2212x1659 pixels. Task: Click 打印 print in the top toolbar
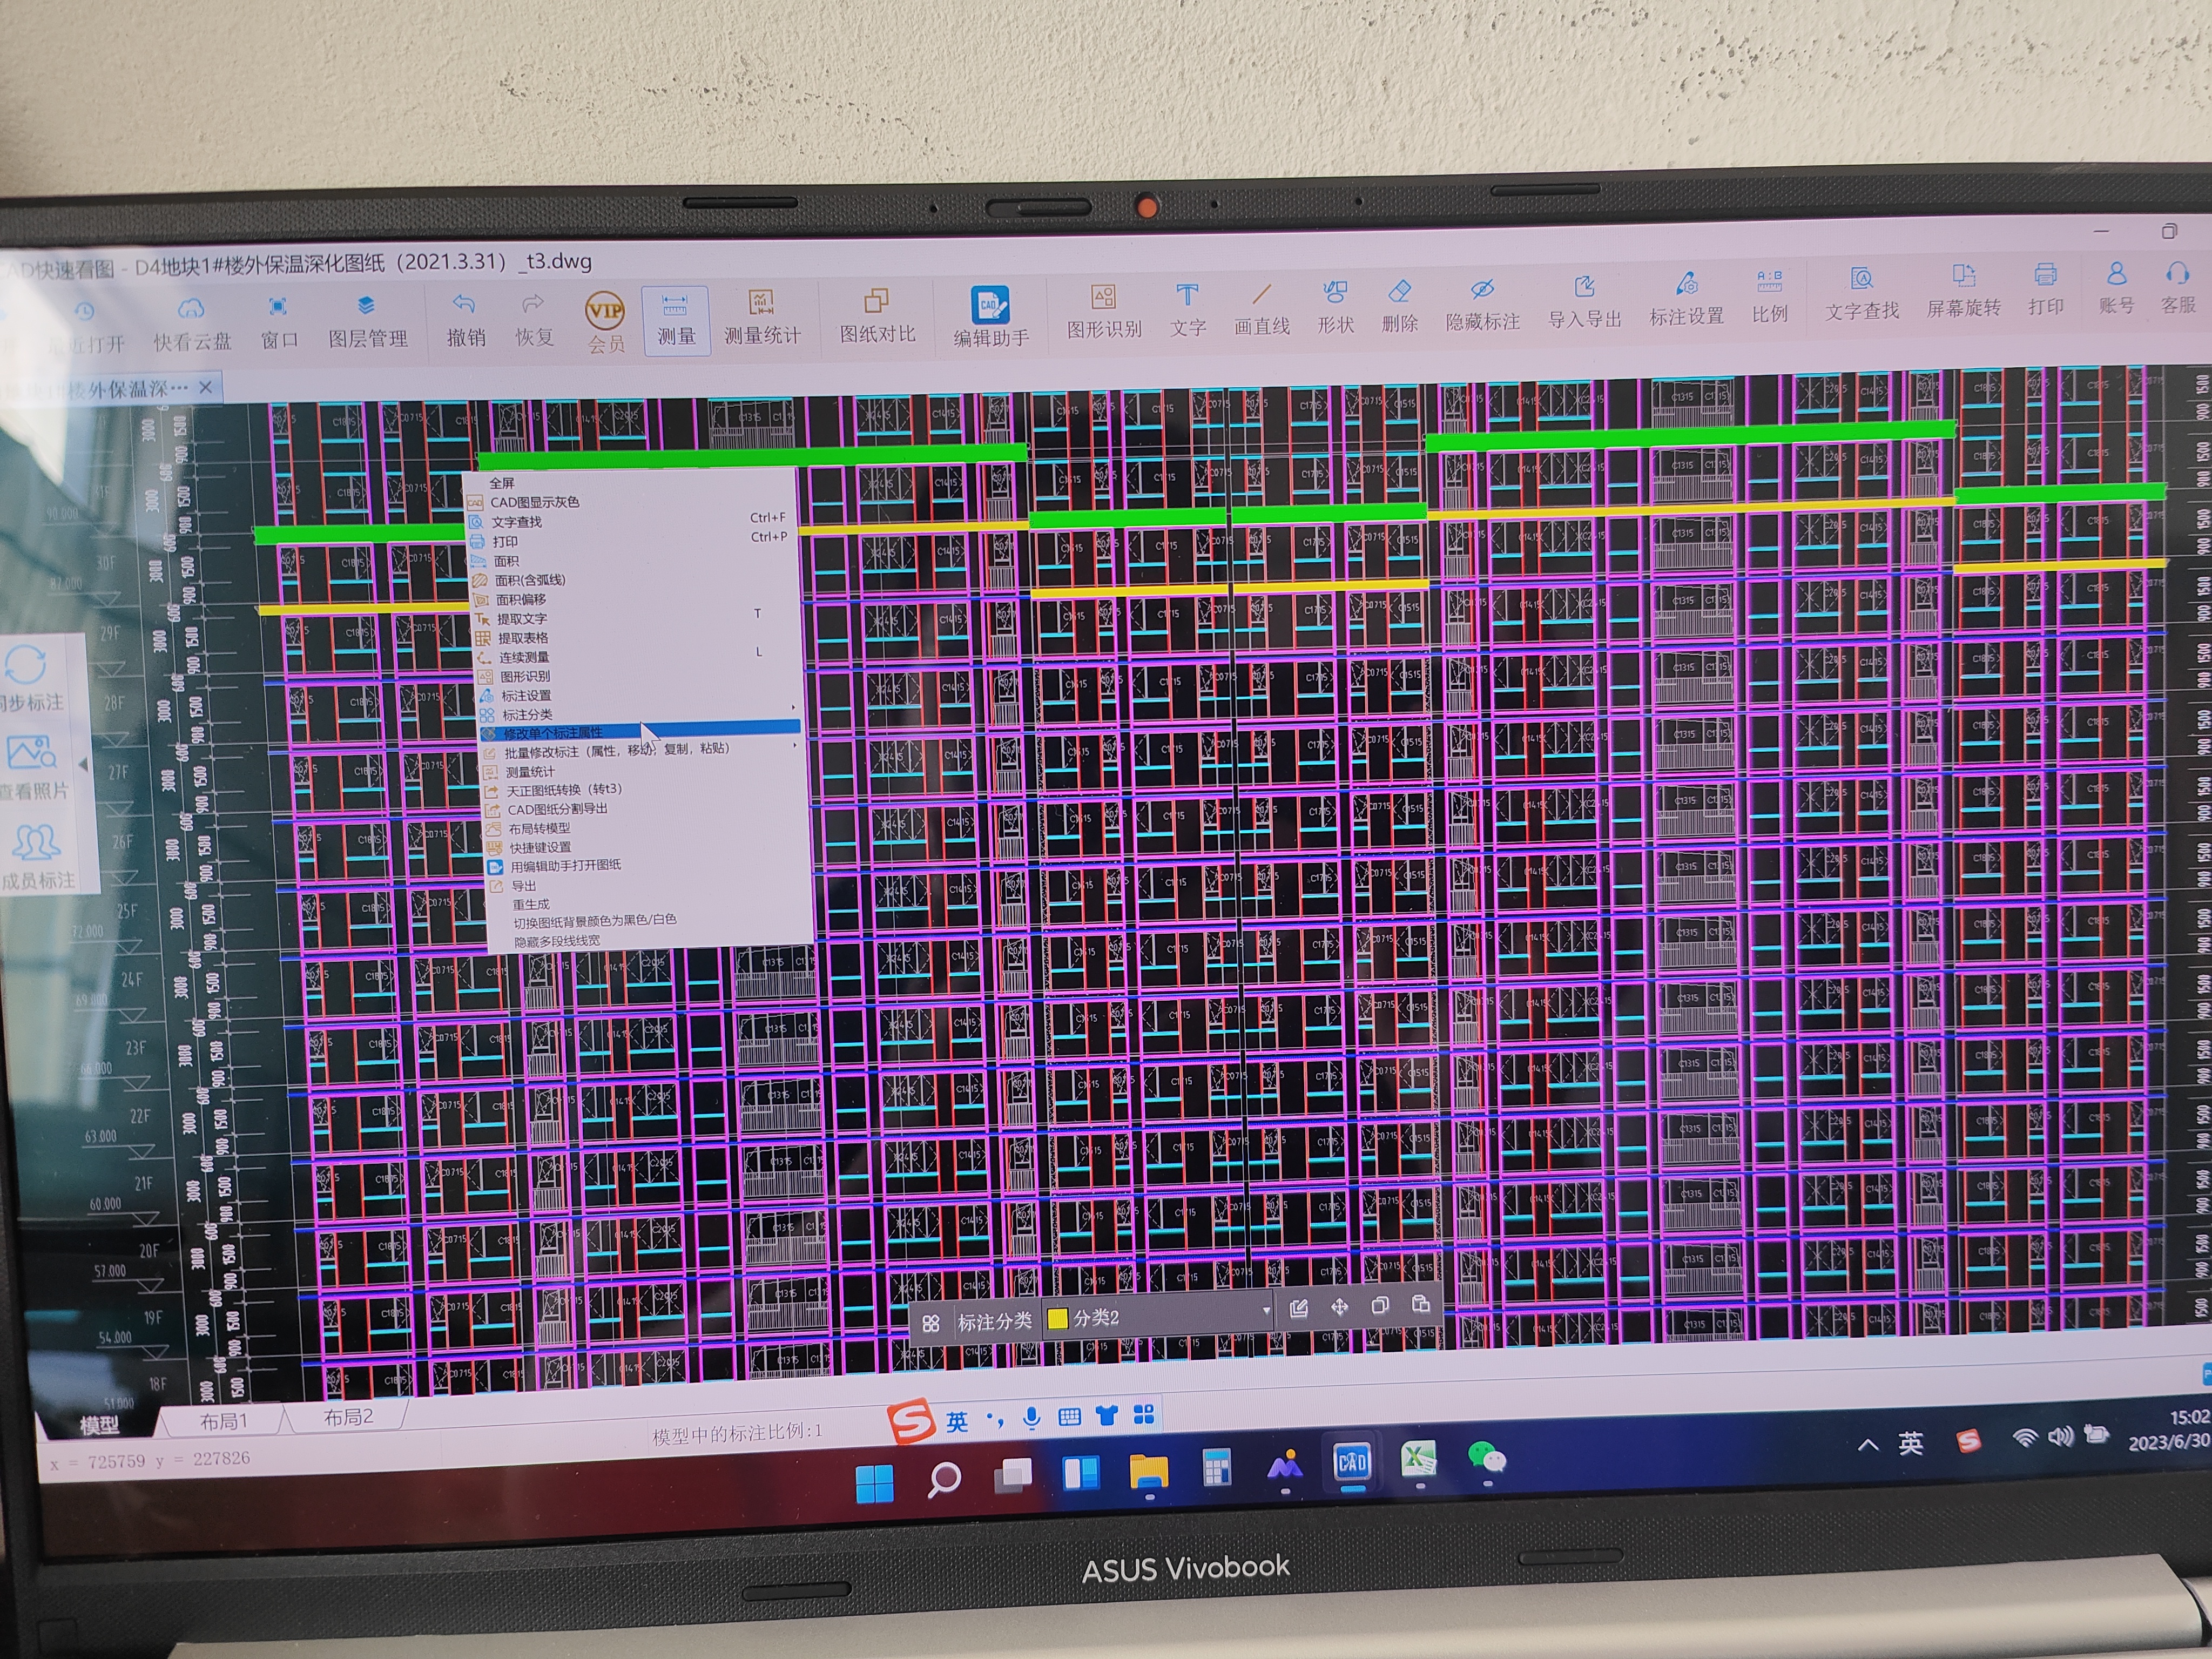(2046, 289)
